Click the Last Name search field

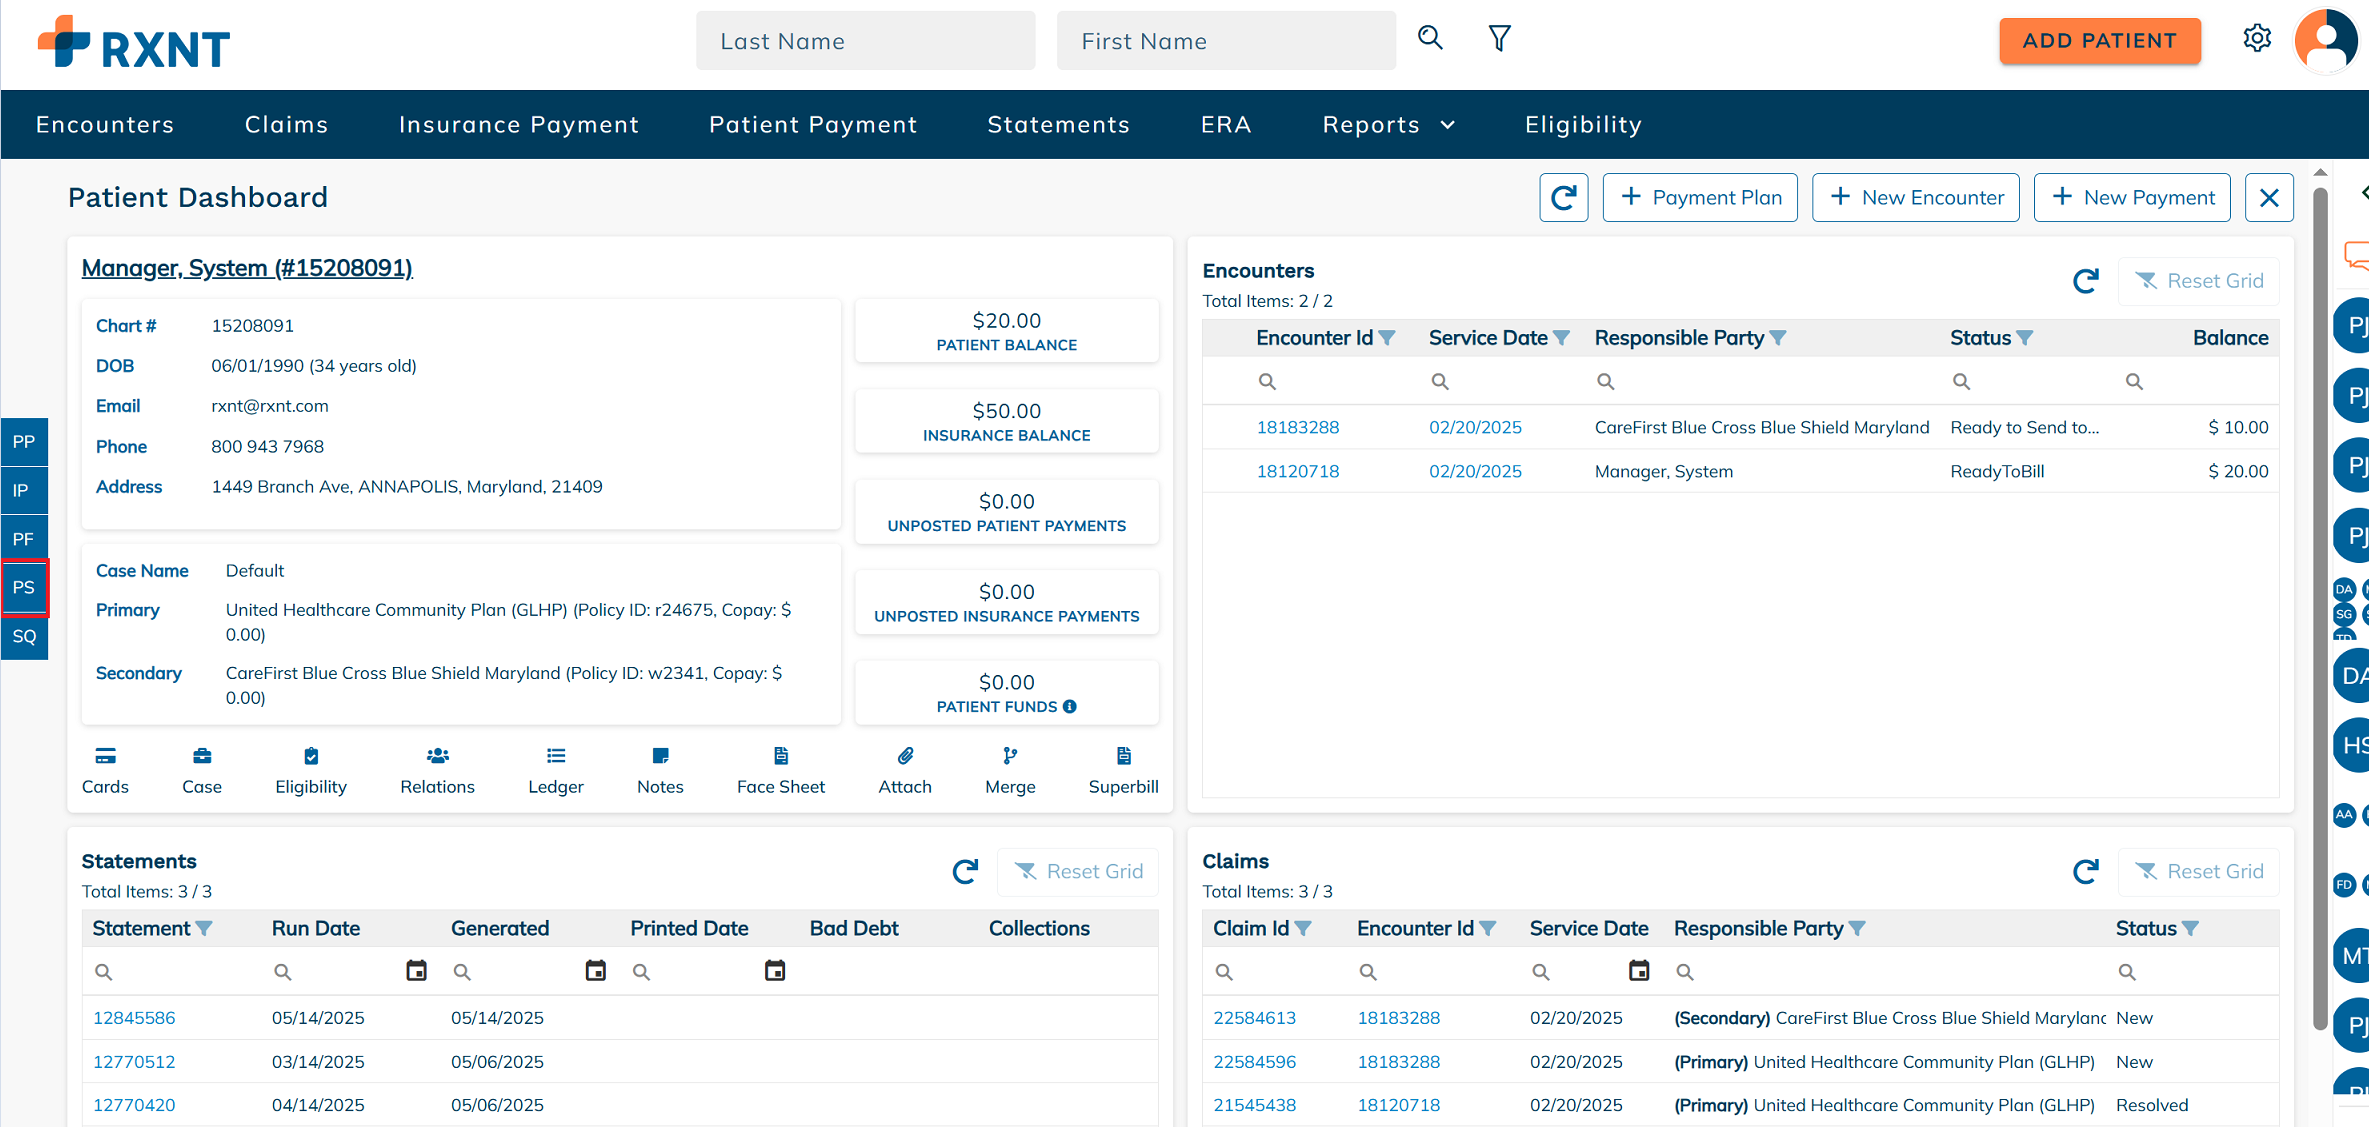click(x=865, y=41)
